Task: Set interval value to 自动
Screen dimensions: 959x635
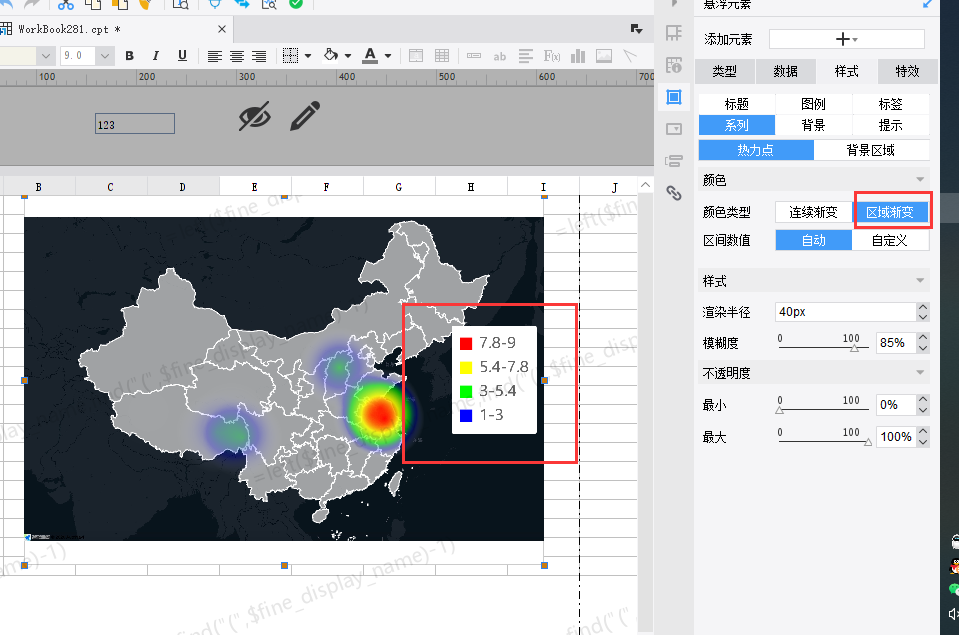Action: tap(813, 240)
